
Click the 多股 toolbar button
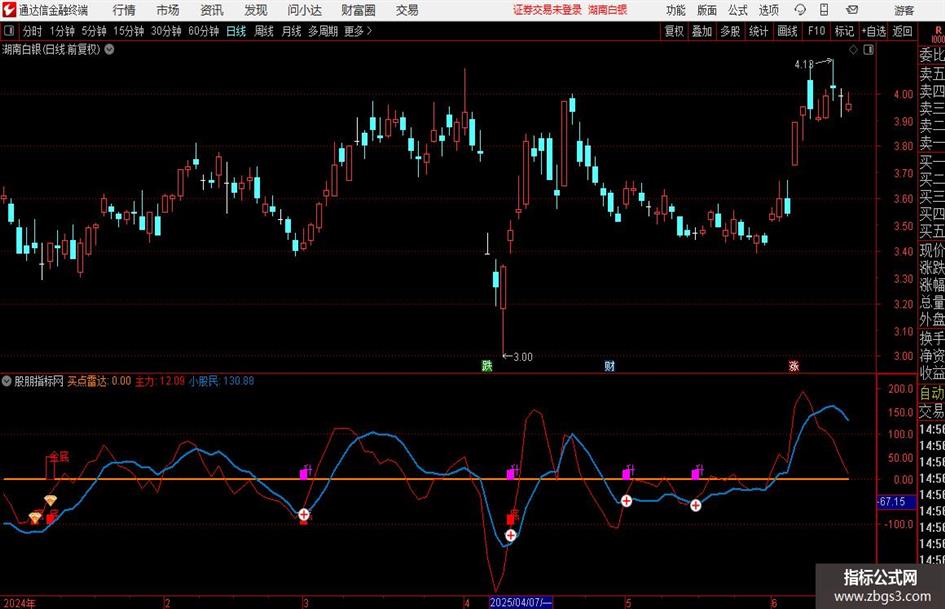[730, 31]
